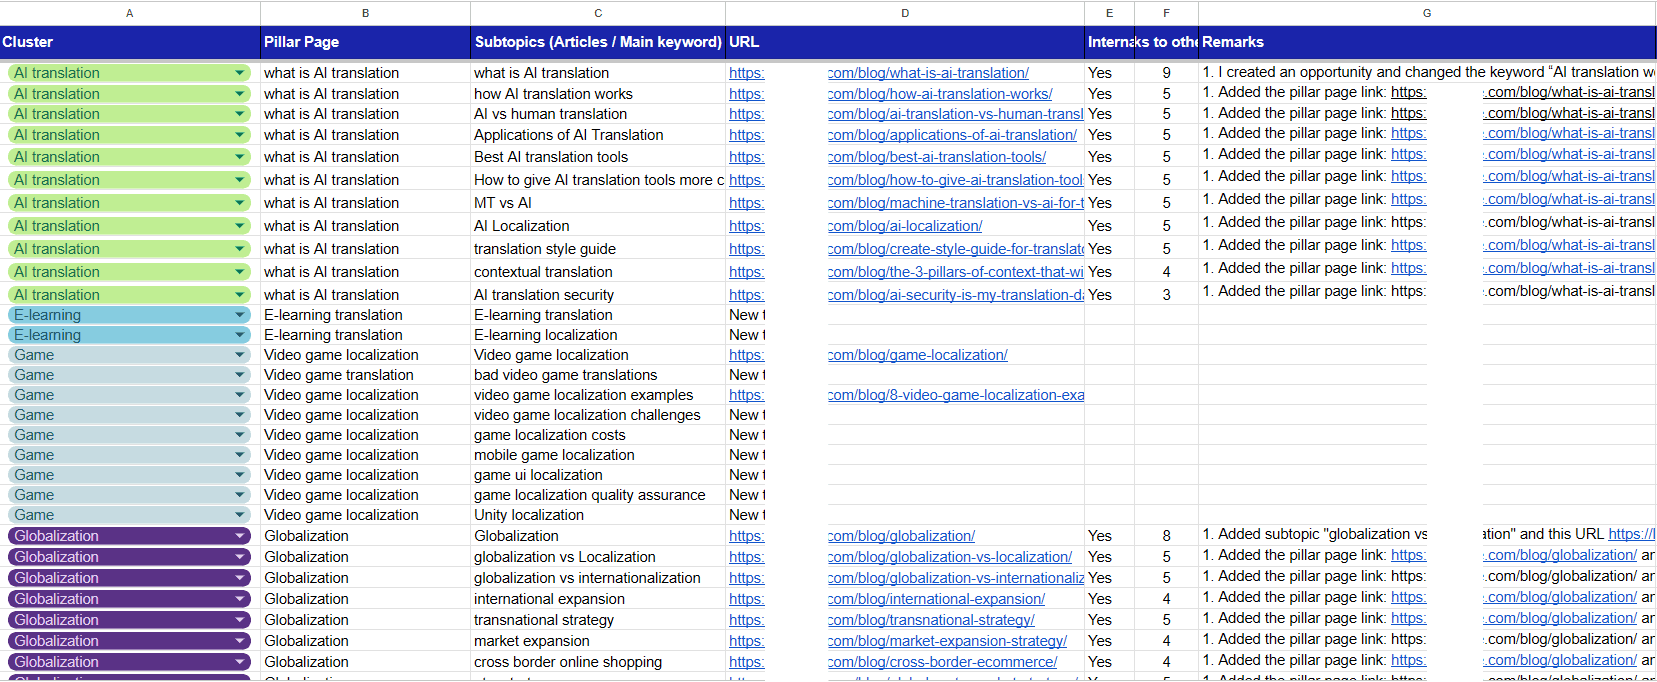Select column G header
Screen dimensions: 1657x682
(1427, 13)
